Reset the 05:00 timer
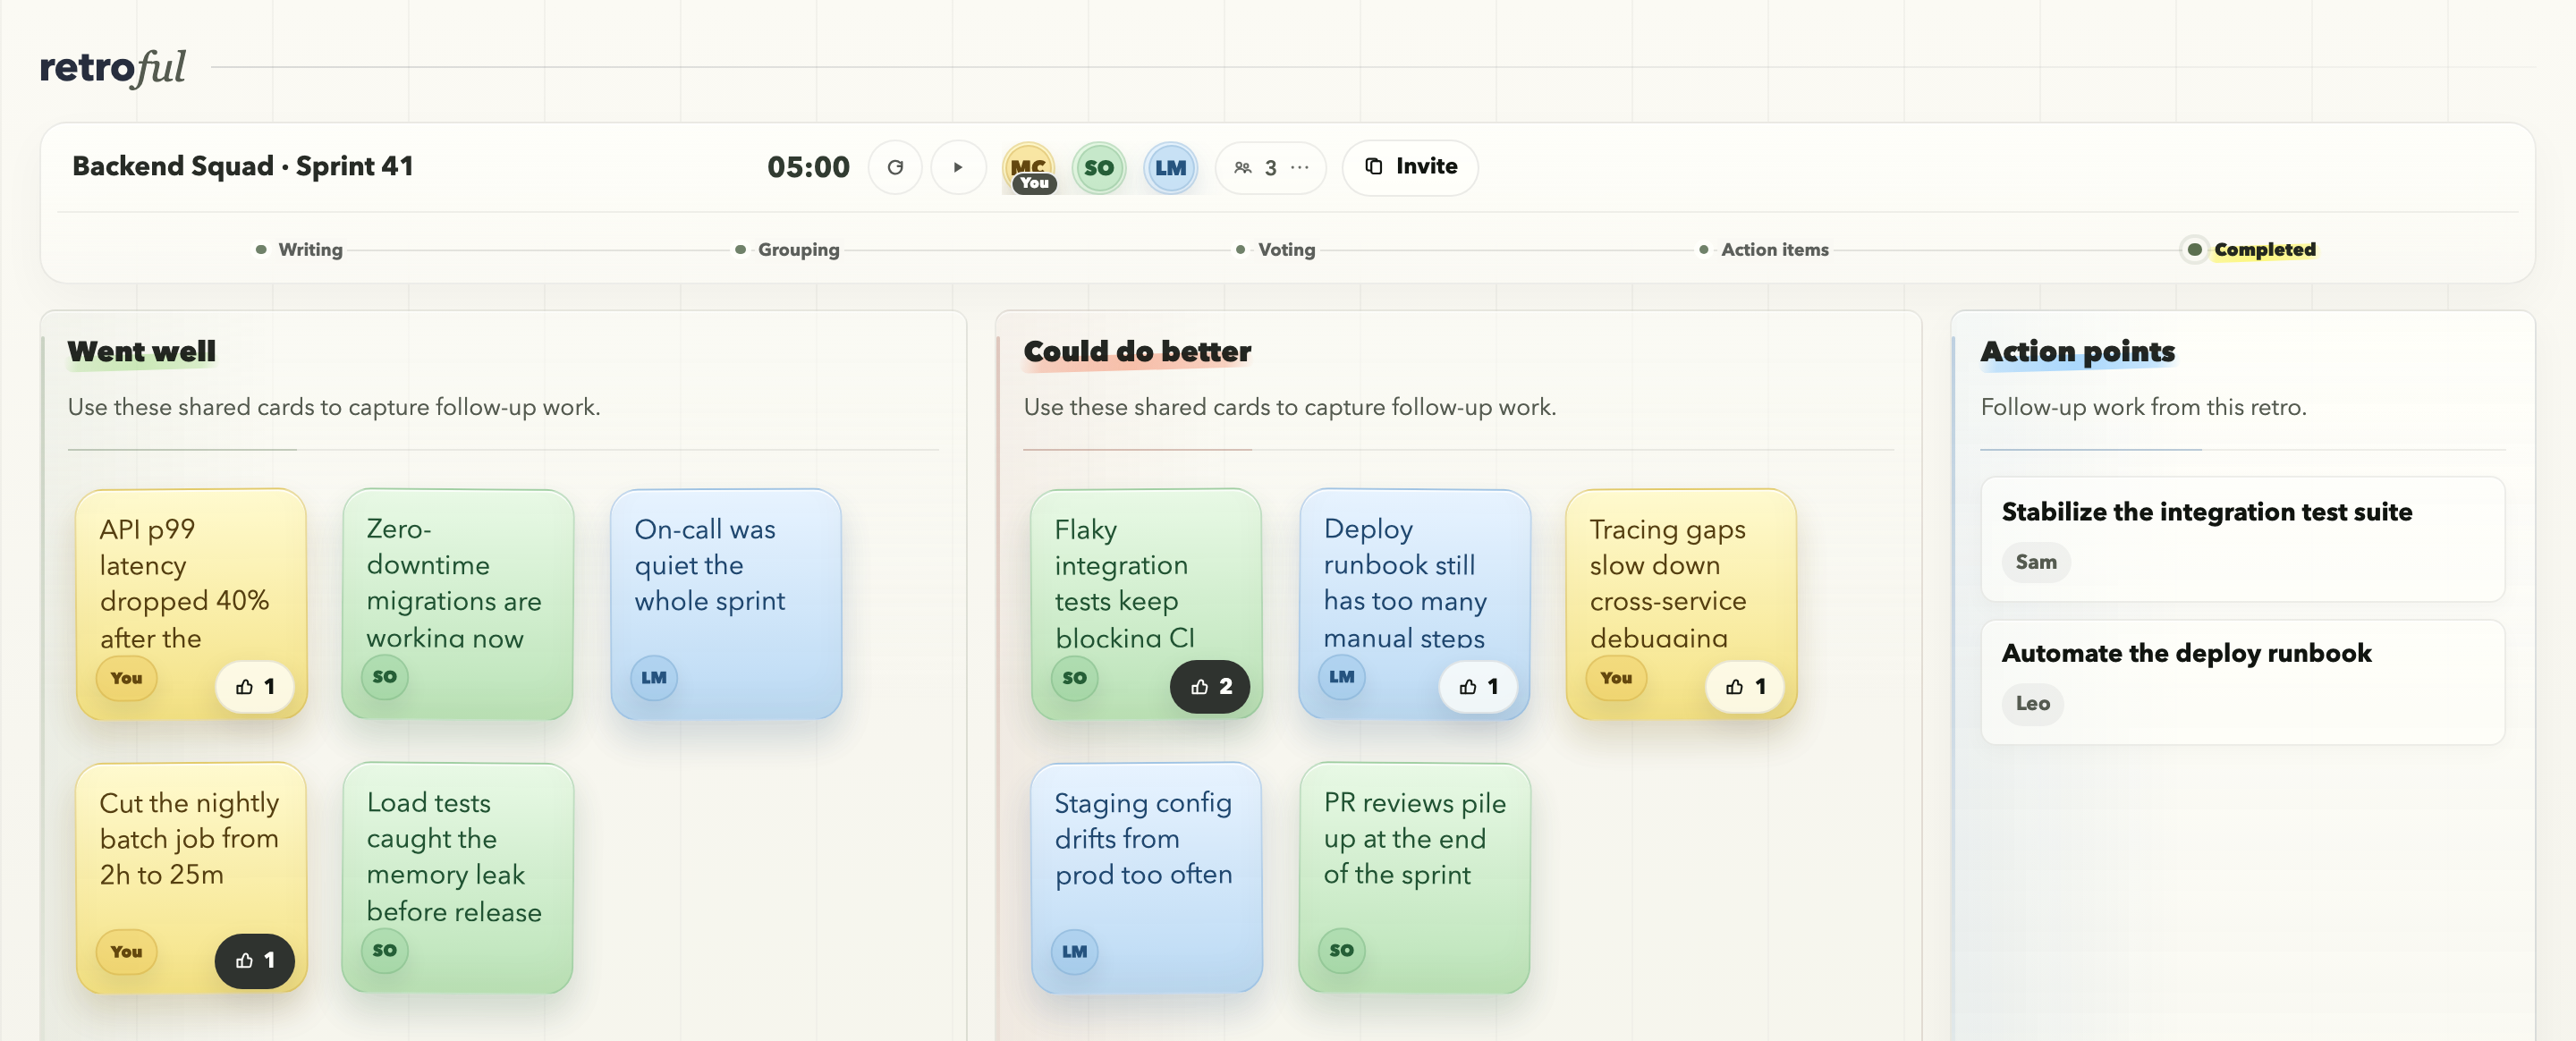This screenshot has height=1041, width=2576. coord(895,167)
